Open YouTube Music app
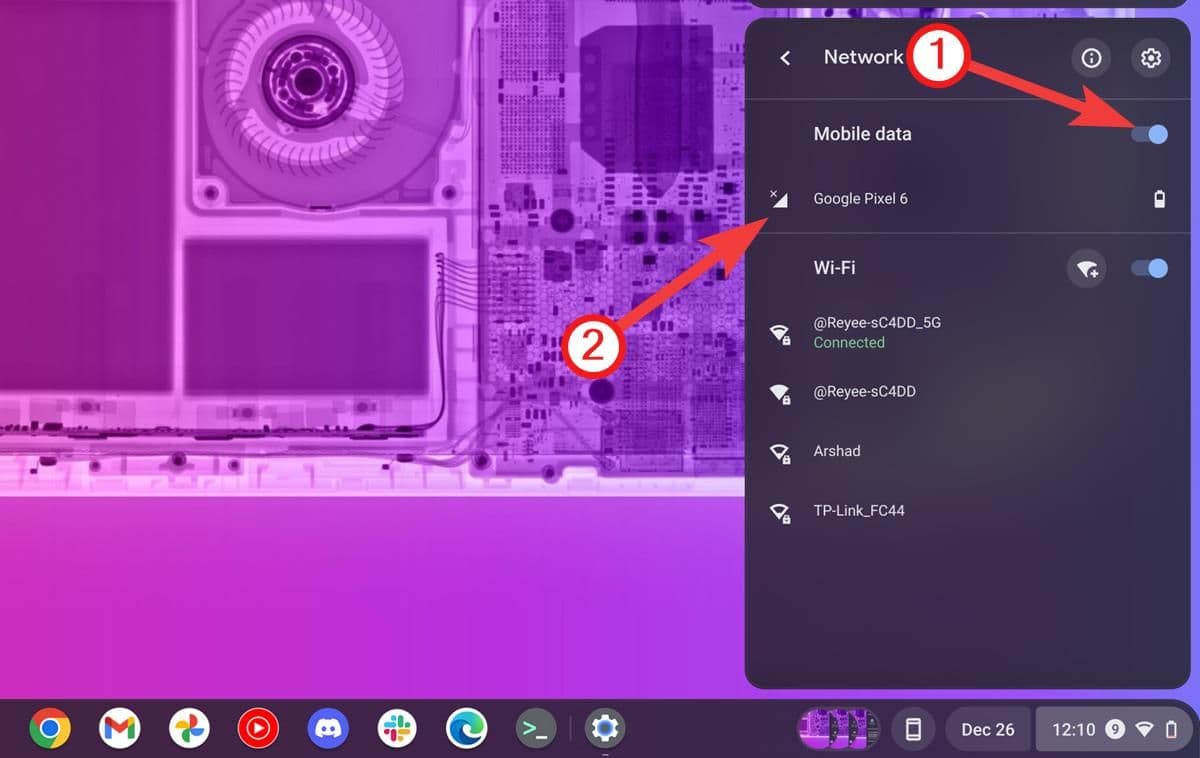The image size is (1200, 758). click(258, 729)
